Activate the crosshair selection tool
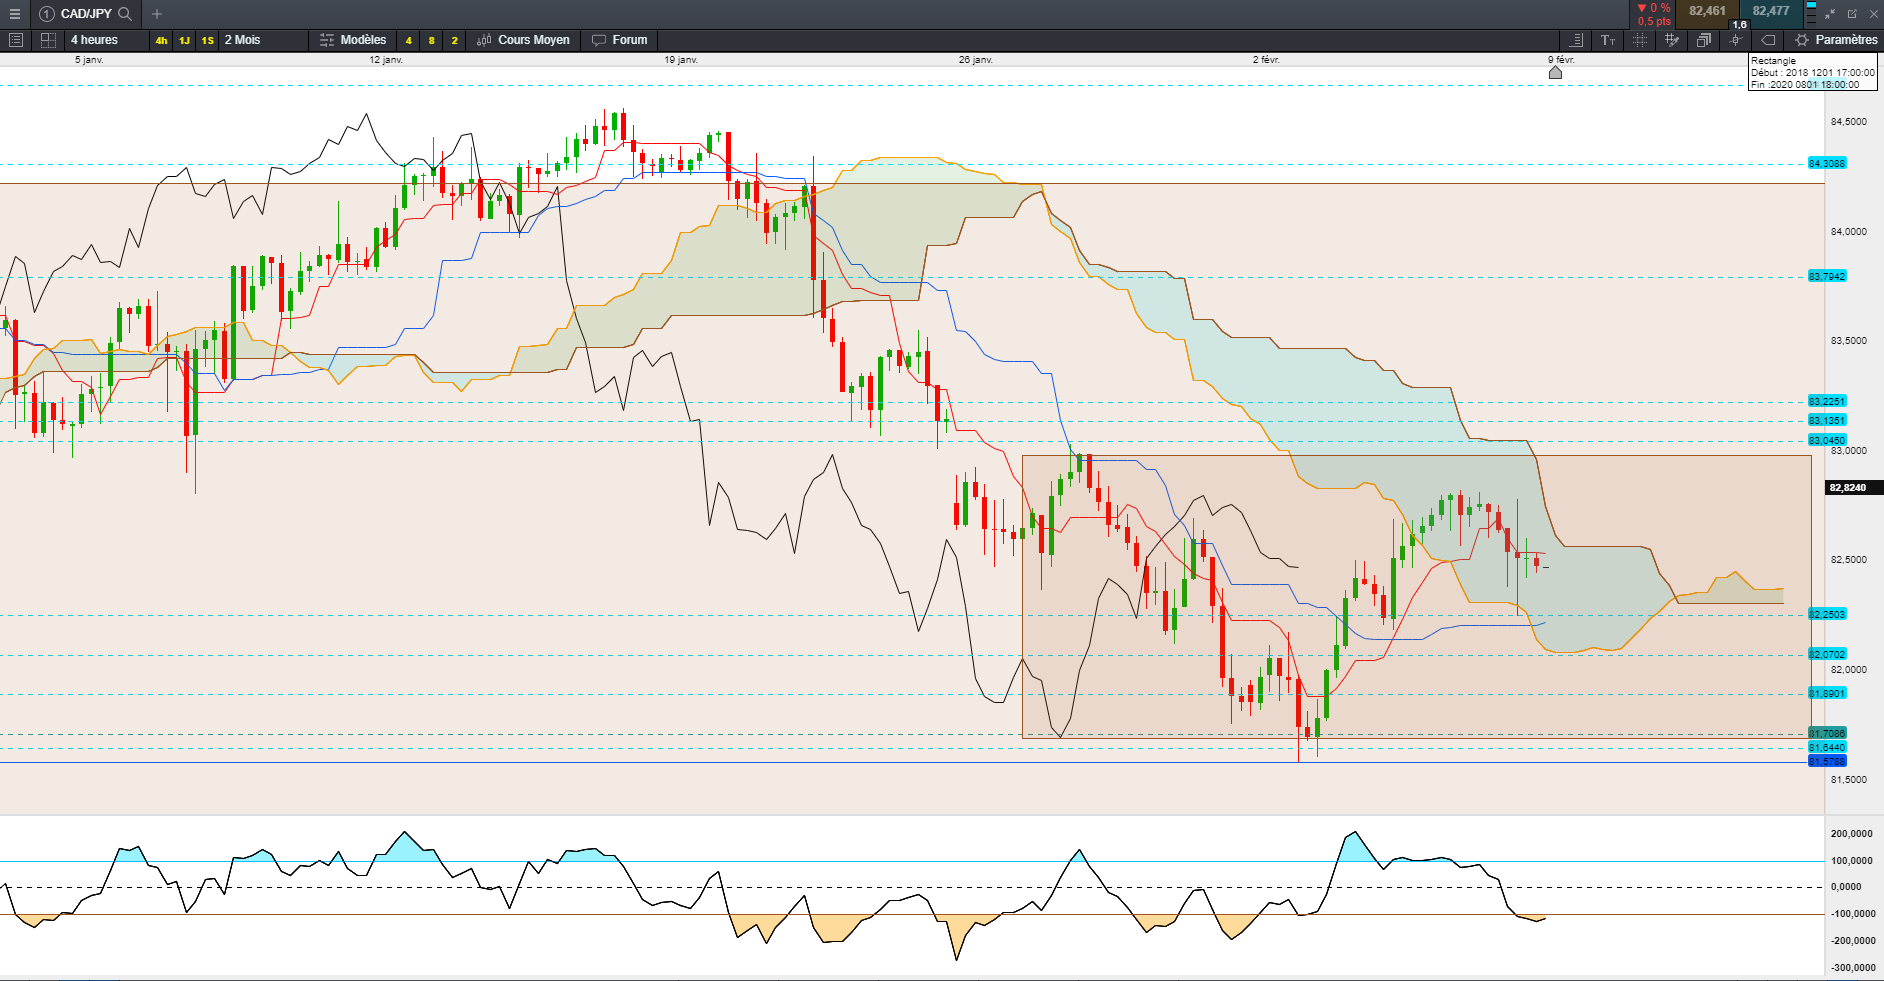This screenshot has width=1884, height=981. coord(1639,40)
